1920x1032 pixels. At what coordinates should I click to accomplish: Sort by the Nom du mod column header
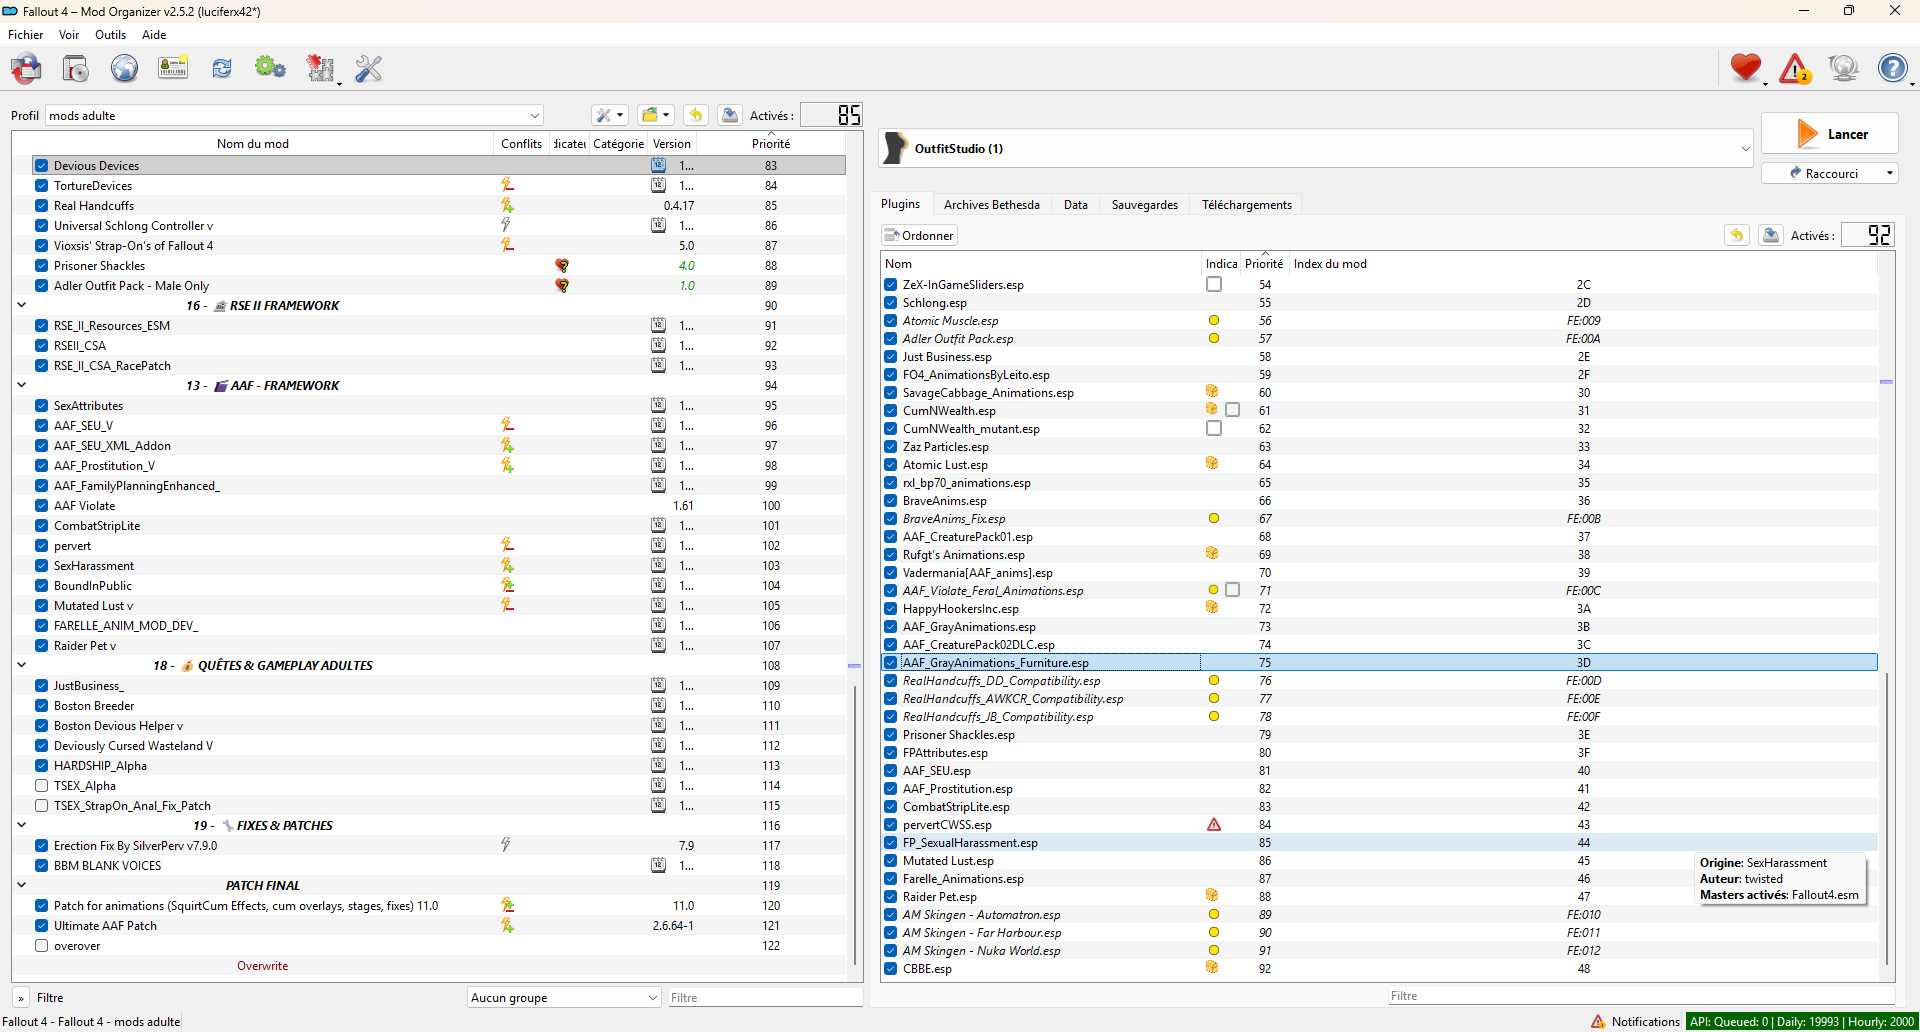[253, 144]
